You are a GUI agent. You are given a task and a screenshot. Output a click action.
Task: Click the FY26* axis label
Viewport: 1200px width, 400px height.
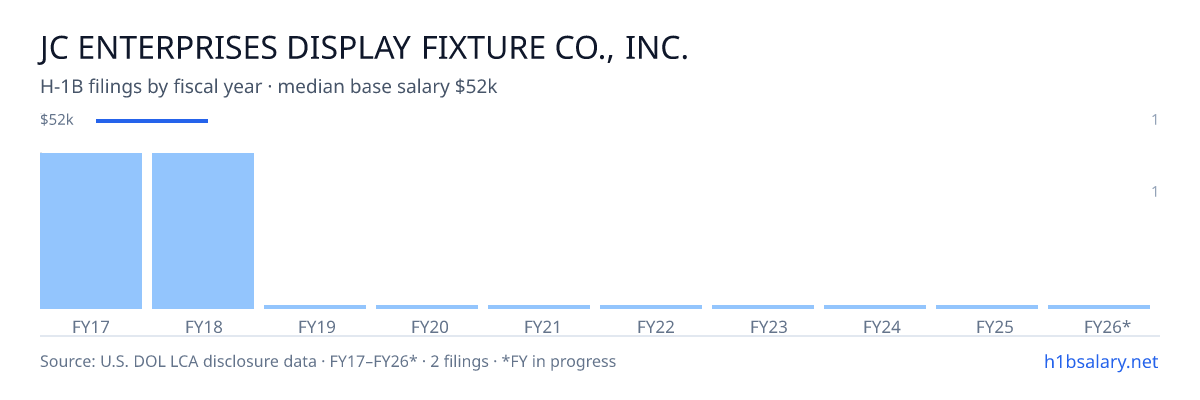(1107, 326)
